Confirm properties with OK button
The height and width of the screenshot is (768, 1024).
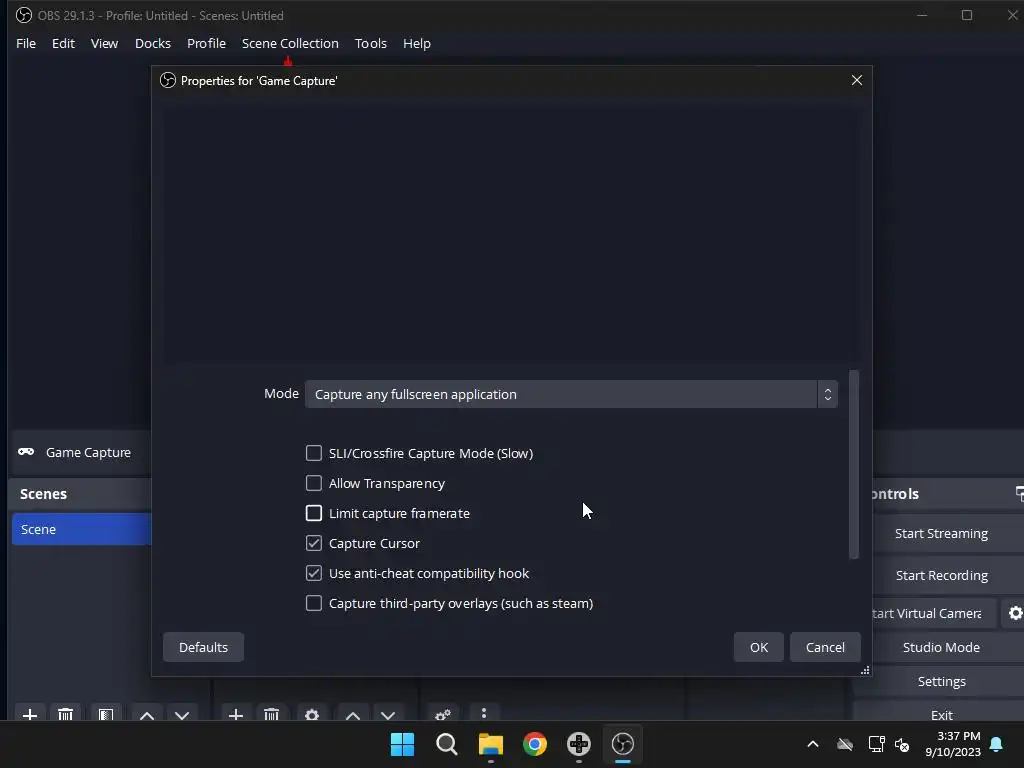759,647
